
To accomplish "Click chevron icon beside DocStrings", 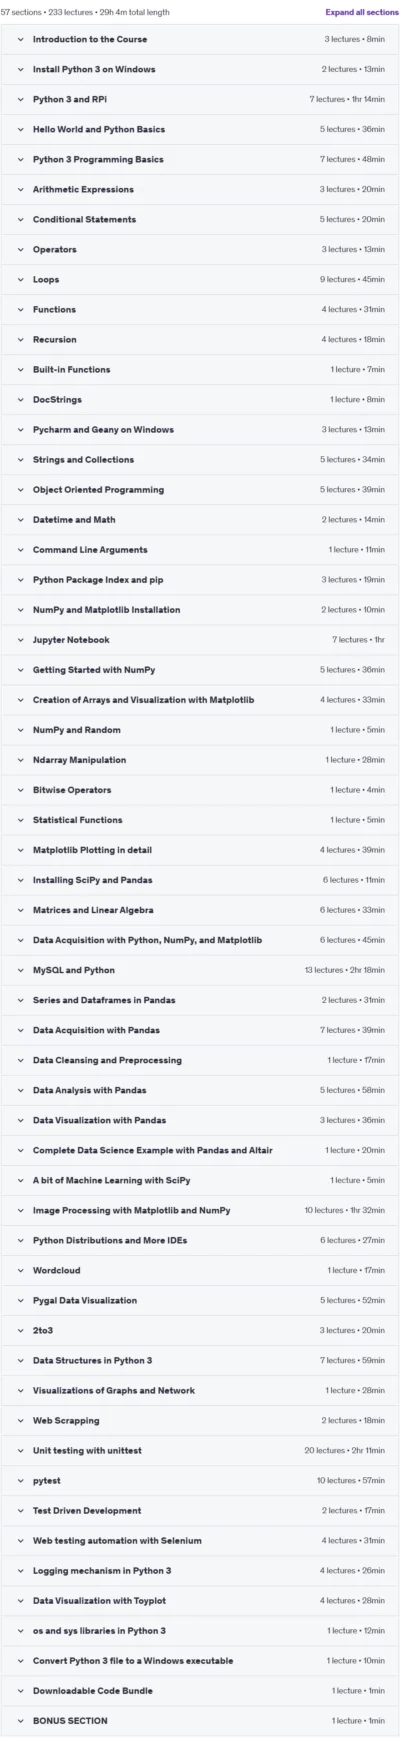I will click(x=20, y=399).
